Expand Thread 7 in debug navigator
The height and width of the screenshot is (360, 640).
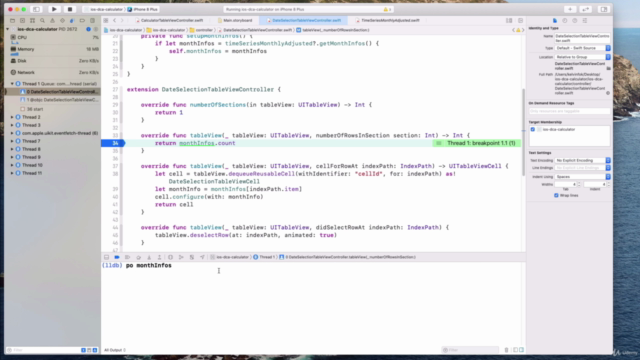coord(12,141)
